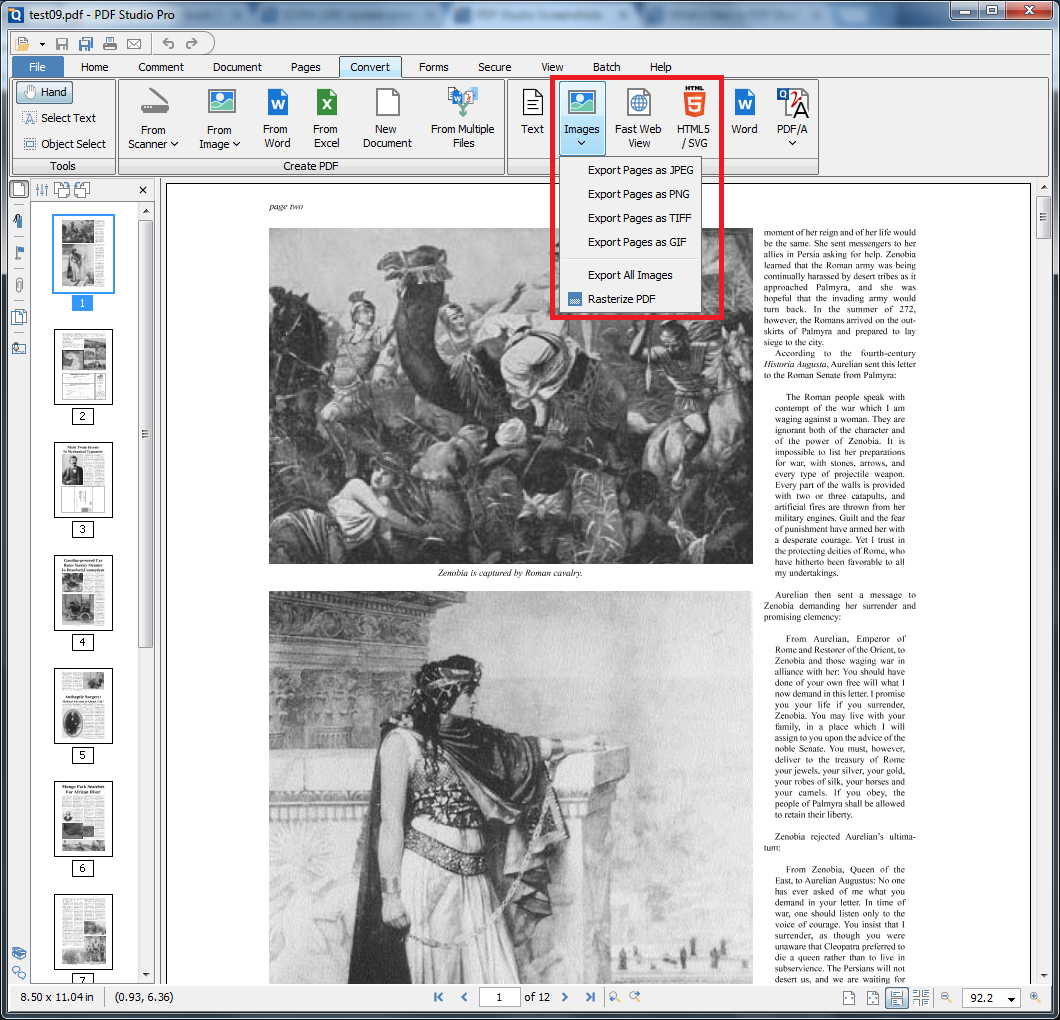Jump to the last page
Image resolution: width=1060 pixels, height=1020 pixels.
pos(590,996)
